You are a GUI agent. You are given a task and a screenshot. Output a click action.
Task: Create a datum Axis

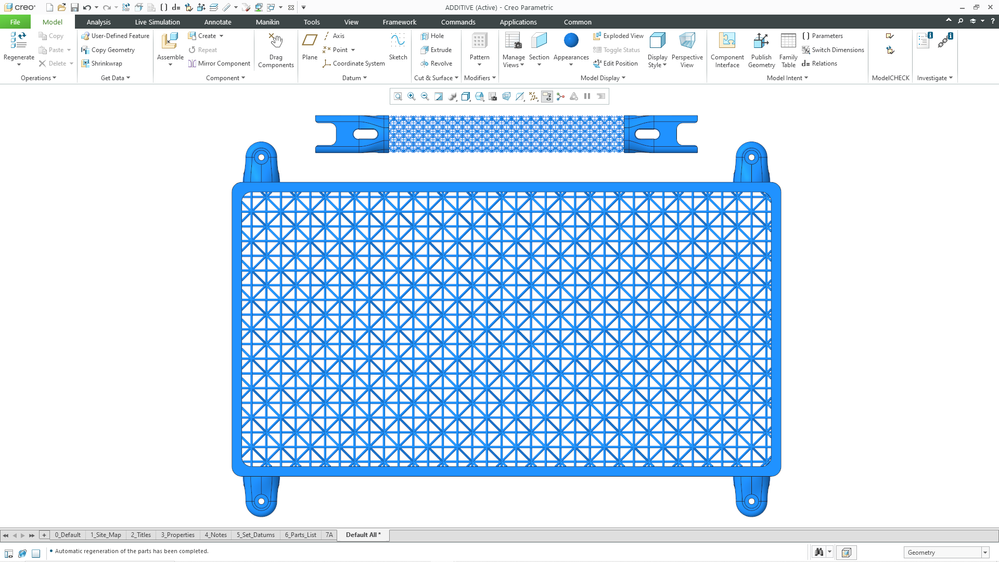tap(334, 36)
